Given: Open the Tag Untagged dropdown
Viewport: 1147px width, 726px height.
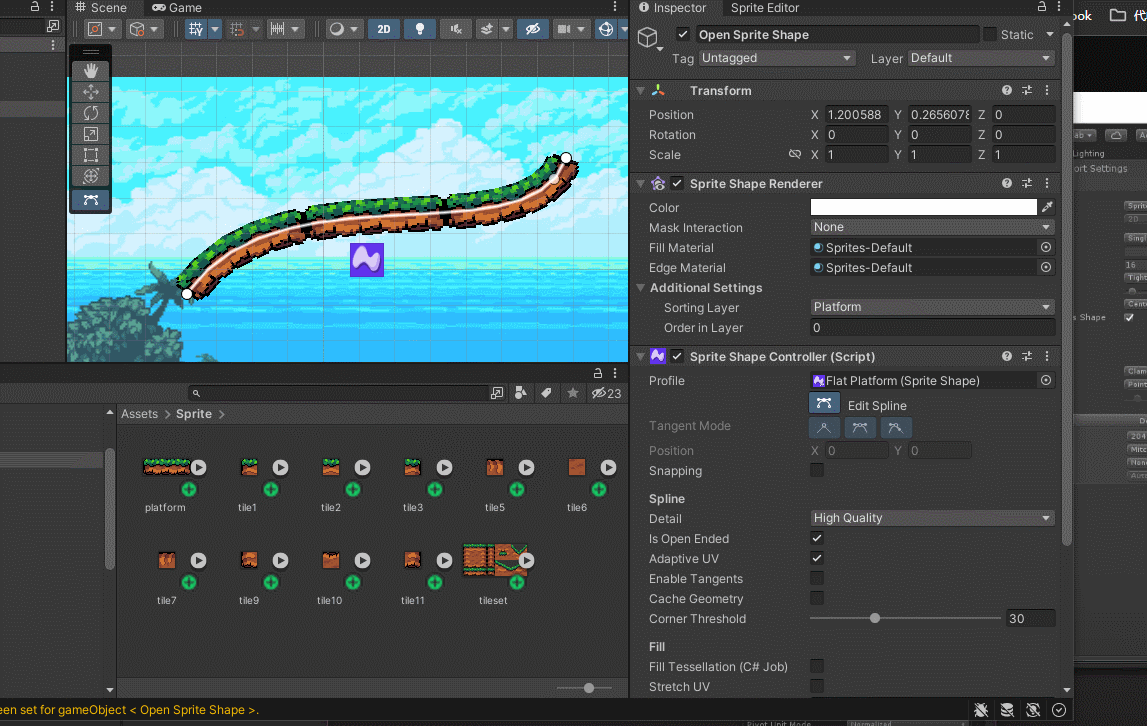Looking at the screenshot, I should [776, 58].
